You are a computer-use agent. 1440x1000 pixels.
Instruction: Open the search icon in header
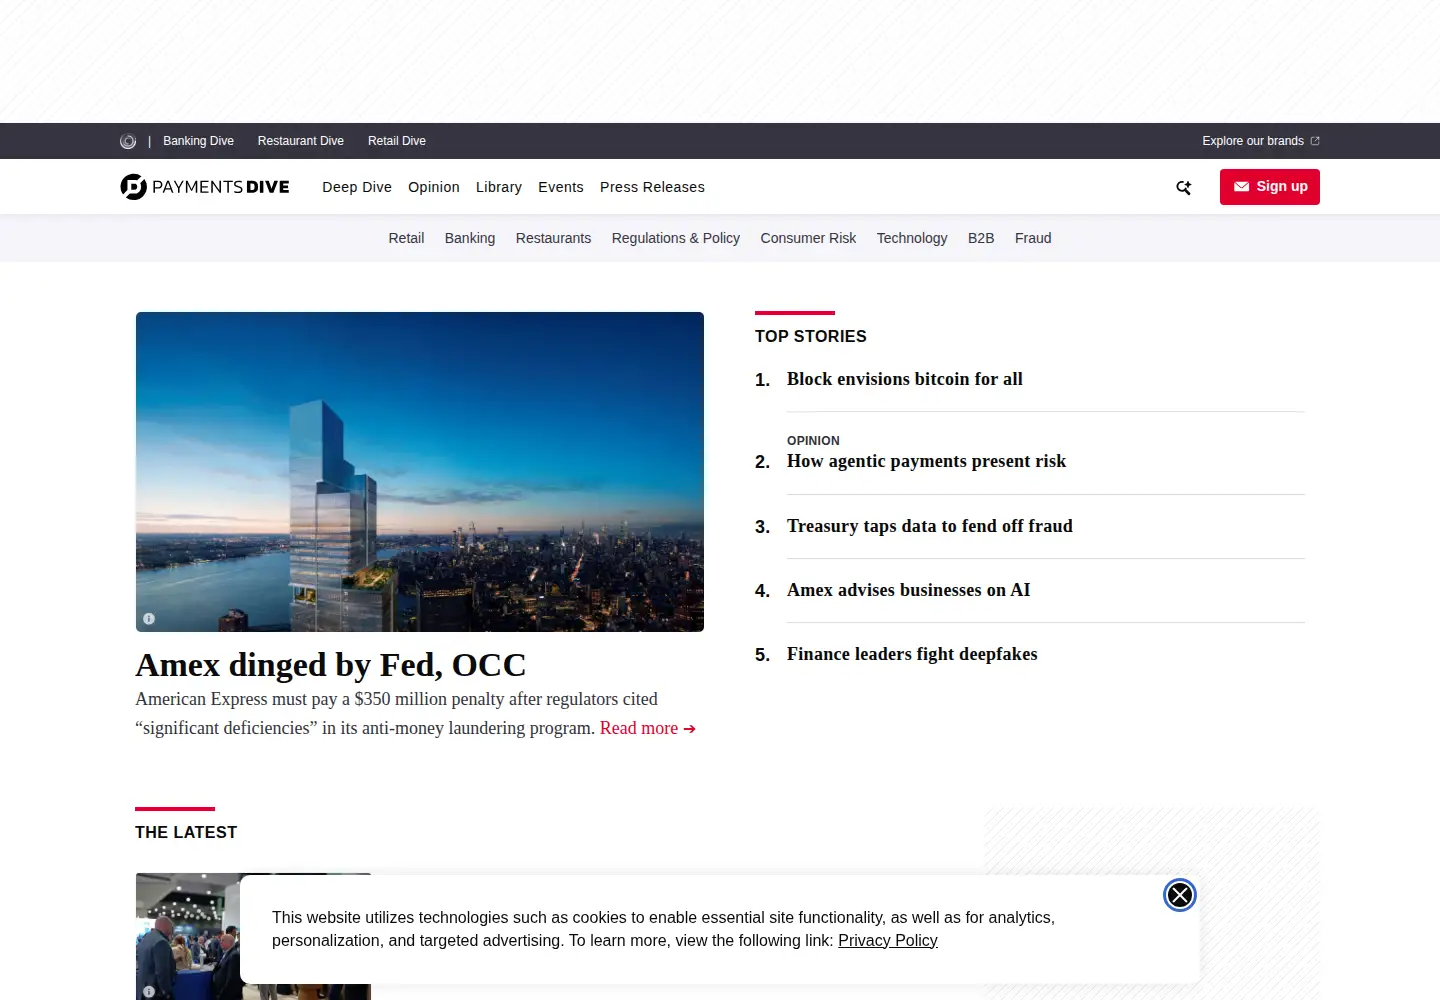point(1183,187)
